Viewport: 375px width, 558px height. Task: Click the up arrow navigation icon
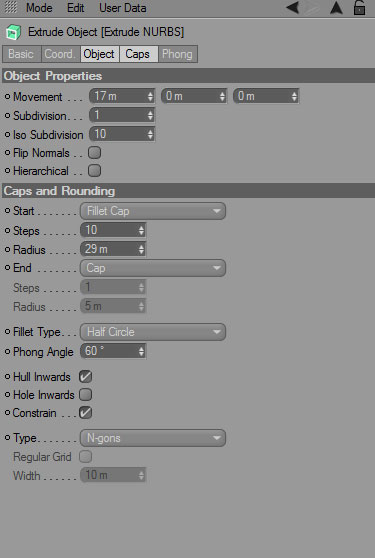pyautogui.click(x=336, y=8)
